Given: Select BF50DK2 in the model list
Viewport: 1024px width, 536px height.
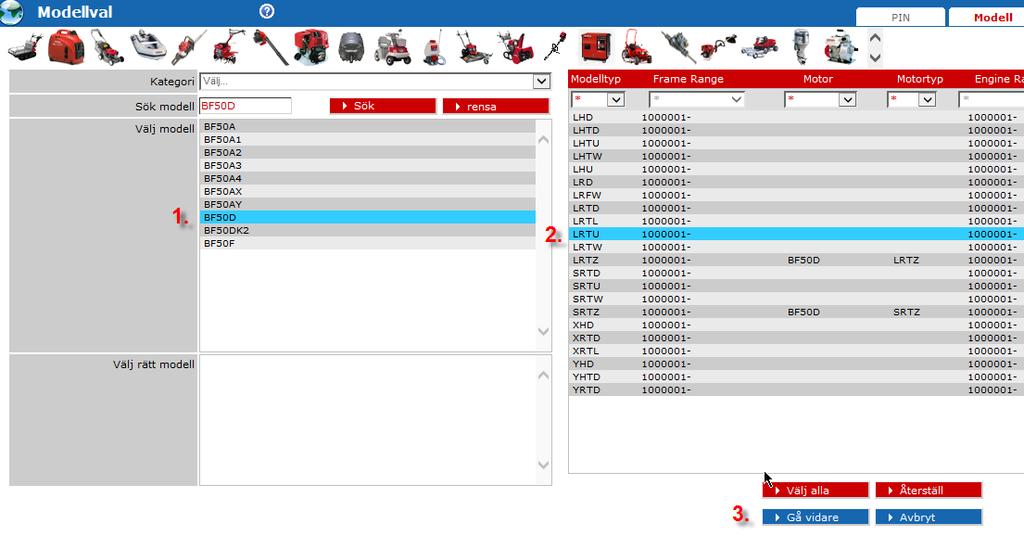Looking at the screenshot, I should click(368, 230).
